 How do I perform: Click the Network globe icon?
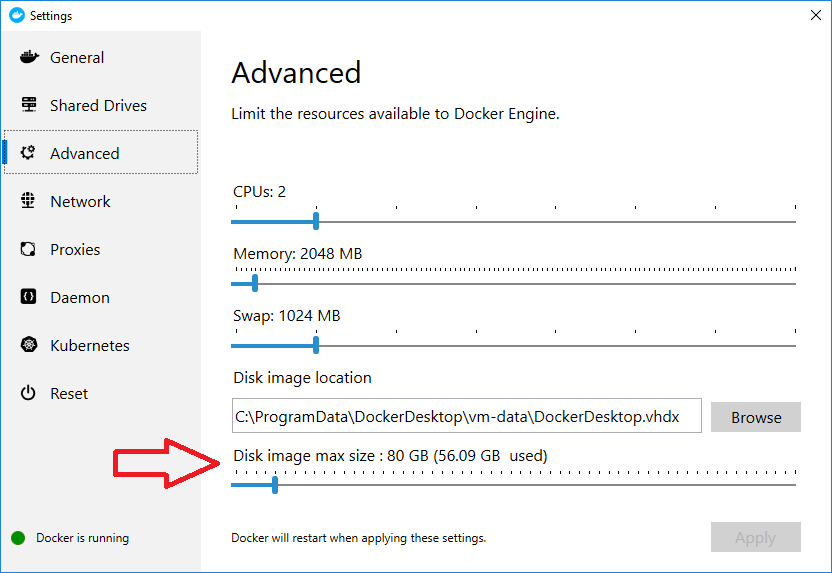pyautogui.click(x=28, y=201)
